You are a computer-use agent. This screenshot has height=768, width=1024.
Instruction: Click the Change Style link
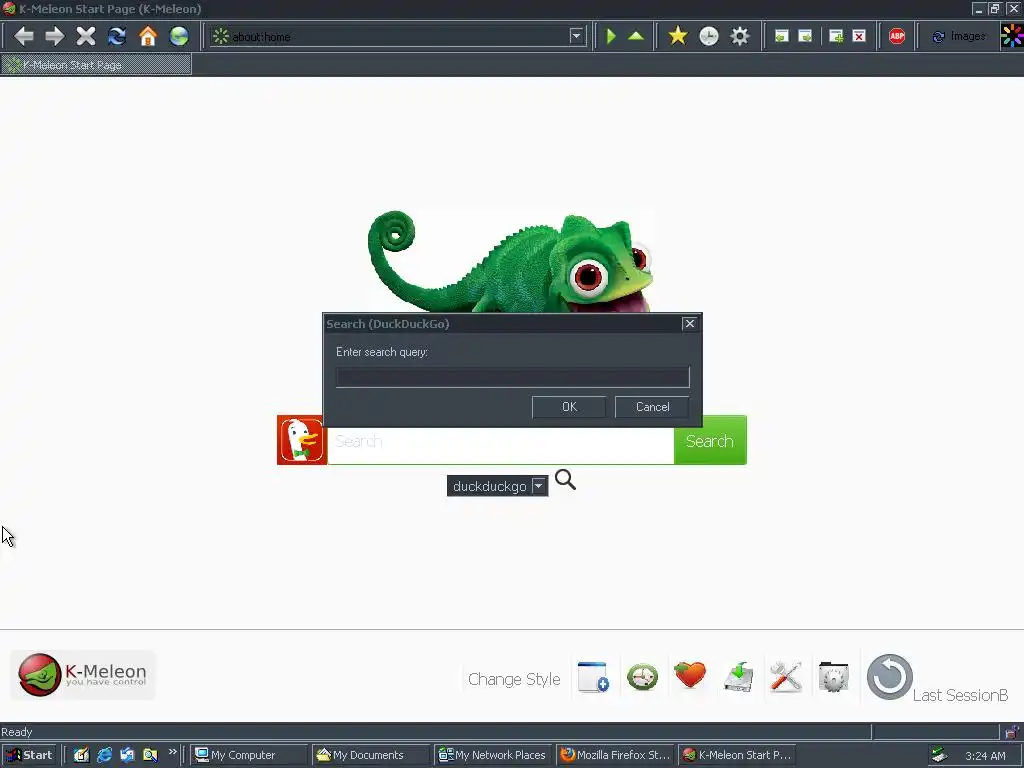tap(514, 679)
